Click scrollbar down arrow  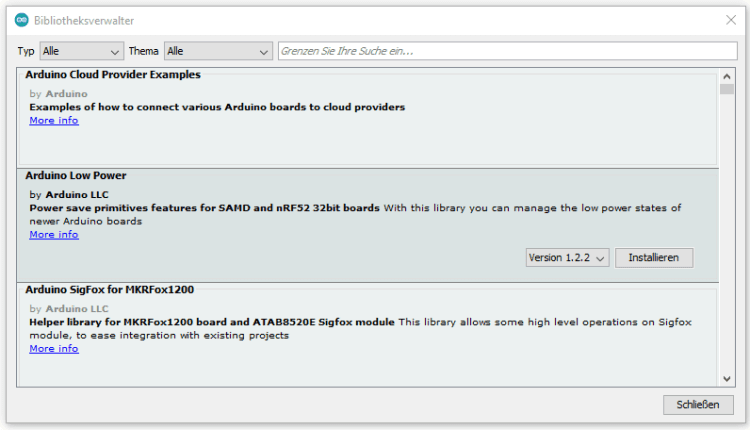pyautogui.click(x=727, y=379)
